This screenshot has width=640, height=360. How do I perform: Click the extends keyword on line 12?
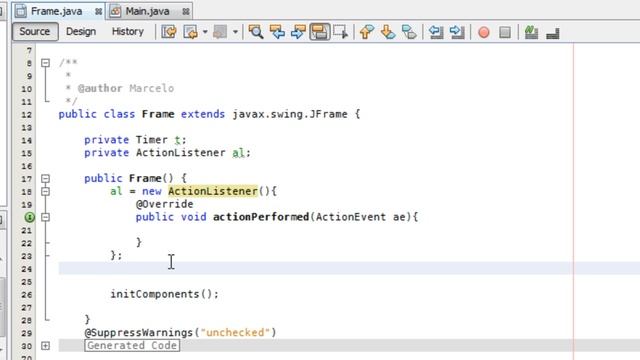[x=203, y=114]
